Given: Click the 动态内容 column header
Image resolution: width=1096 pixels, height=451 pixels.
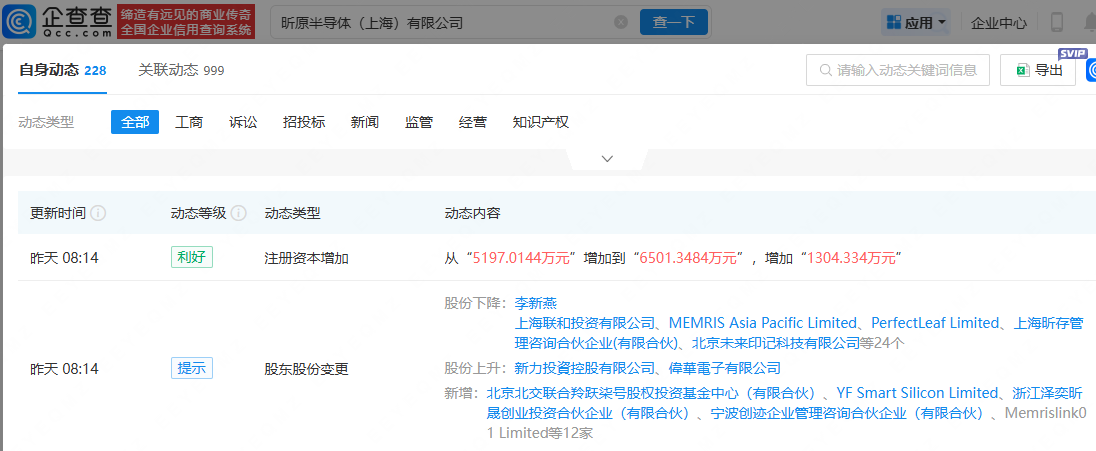Looking at the screenshot, I should 473,213.
